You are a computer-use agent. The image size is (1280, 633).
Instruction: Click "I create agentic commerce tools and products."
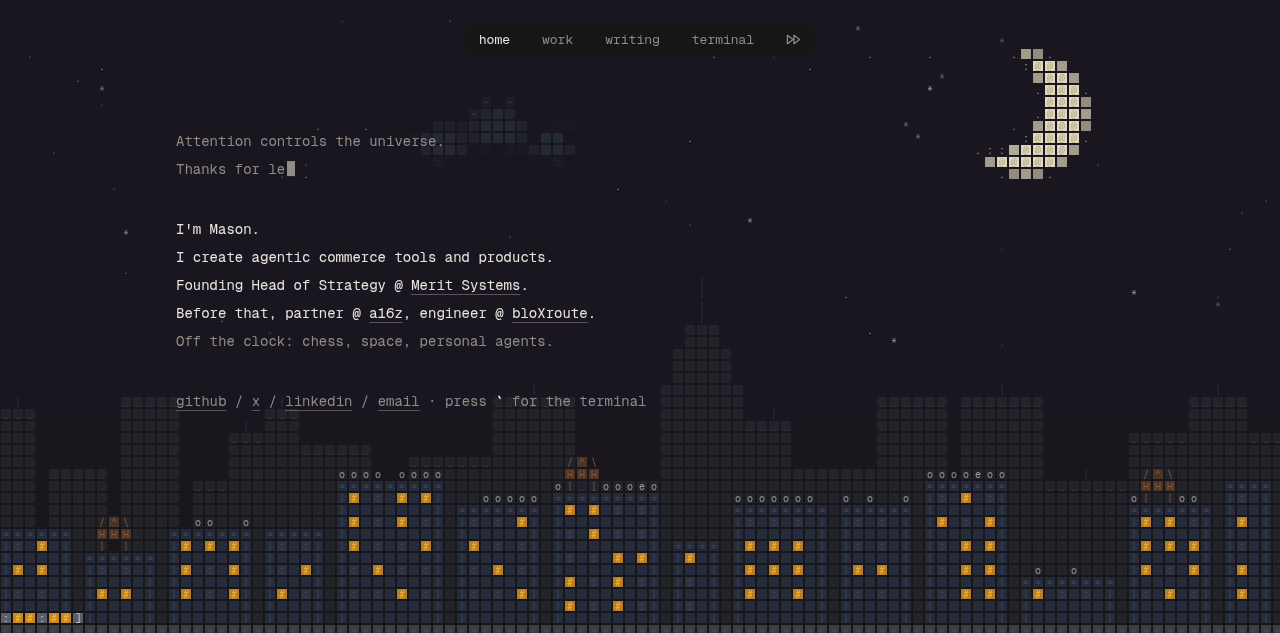pyautogui.click(x=365, y=258)
